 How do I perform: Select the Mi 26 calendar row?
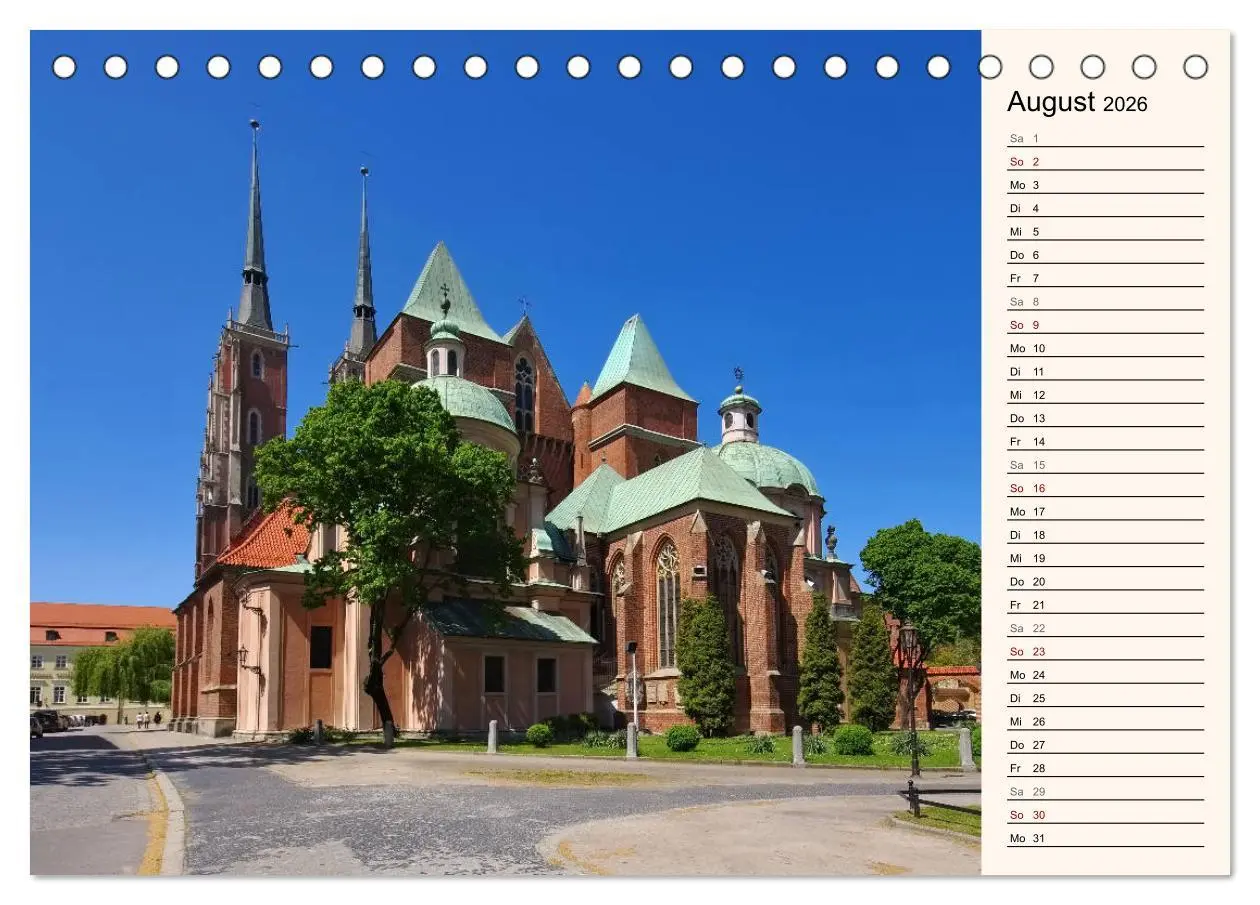point(1105,721)
